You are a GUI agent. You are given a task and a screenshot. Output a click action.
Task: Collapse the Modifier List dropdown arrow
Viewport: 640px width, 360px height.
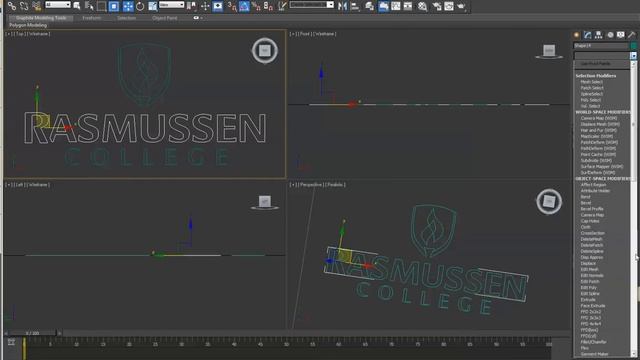point(633,56)
